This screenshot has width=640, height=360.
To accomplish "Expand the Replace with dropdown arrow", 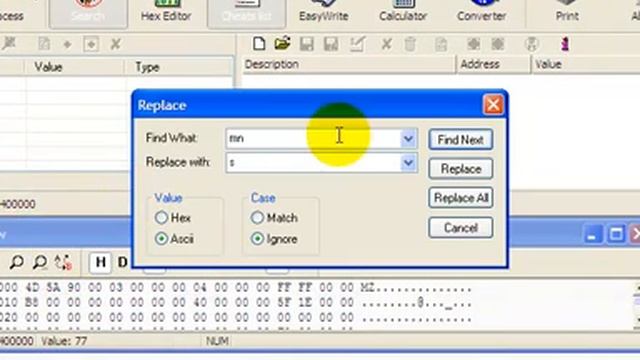I will 408,163.
